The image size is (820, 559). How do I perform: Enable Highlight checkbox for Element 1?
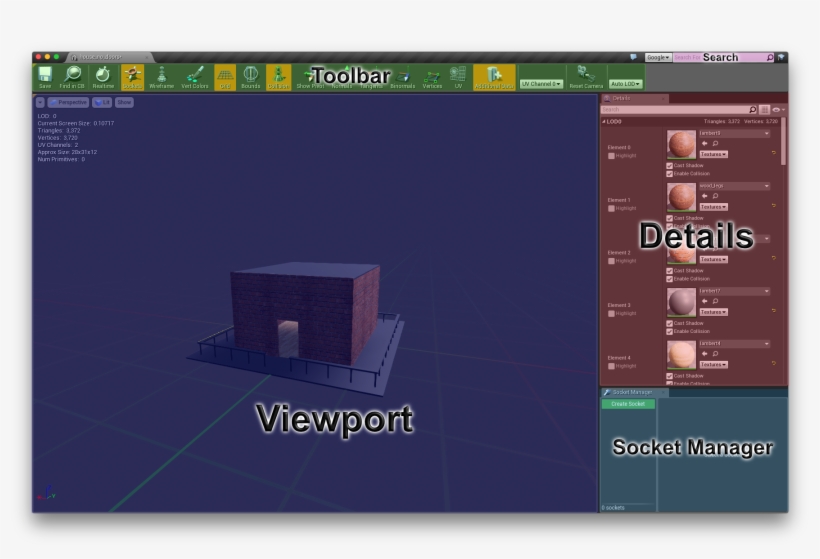coord(611,209)
